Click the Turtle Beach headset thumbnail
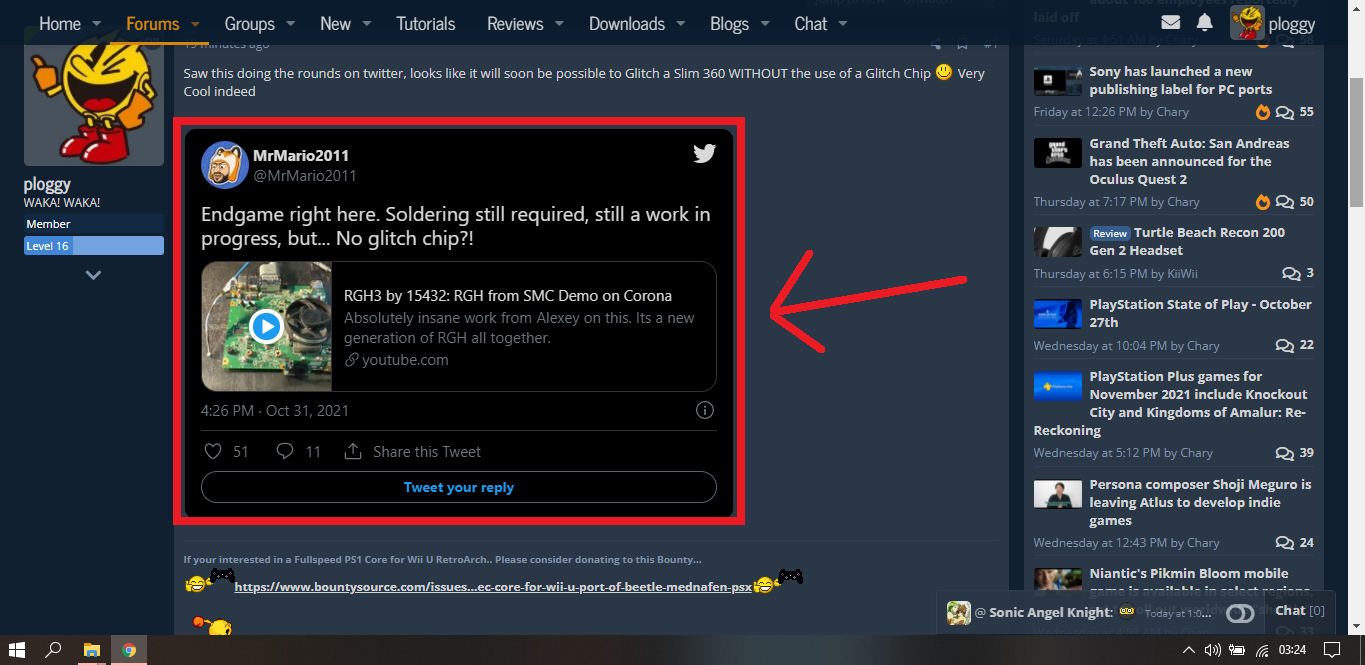Screen dimensions: 1365x665 point(1058,242)
